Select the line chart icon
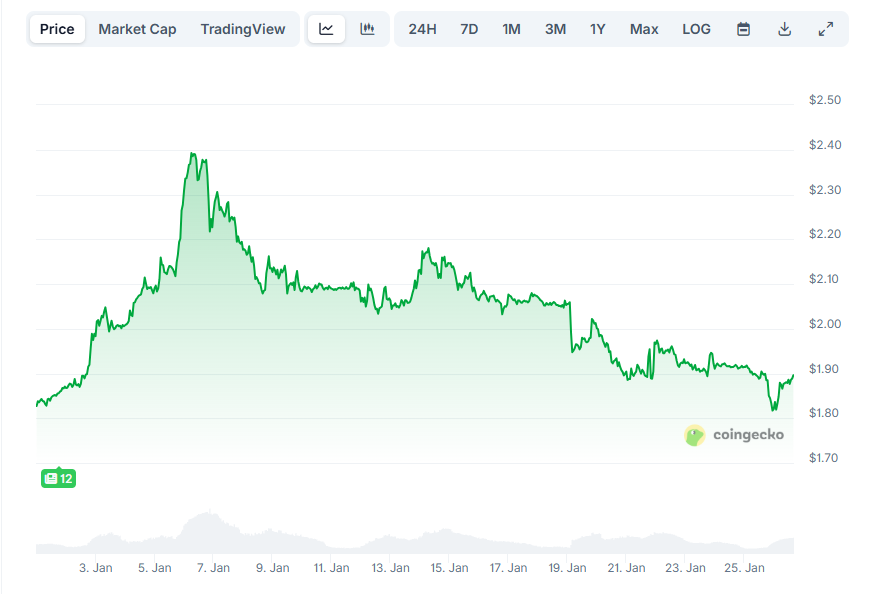Image resolution: width=873 pixels, height=594 pixels. 327,29
